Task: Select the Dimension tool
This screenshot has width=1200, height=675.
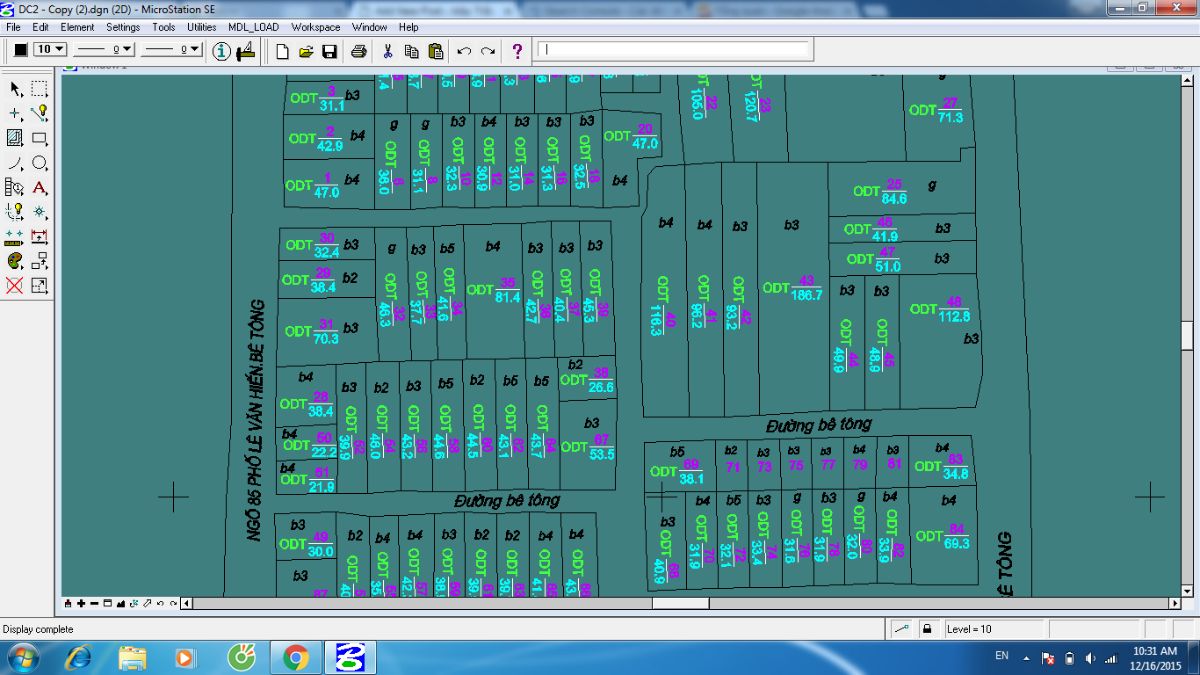Action: pyautogui.click(x=39, y=237)
